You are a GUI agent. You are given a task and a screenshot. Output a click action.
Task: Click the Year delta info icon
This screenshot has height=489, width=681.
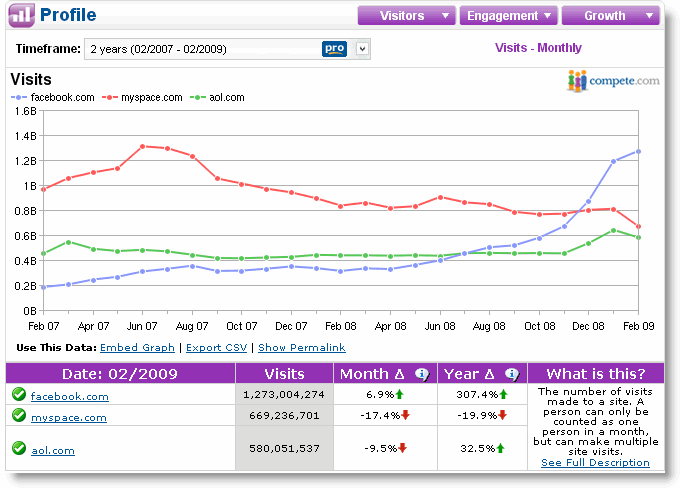512,374
